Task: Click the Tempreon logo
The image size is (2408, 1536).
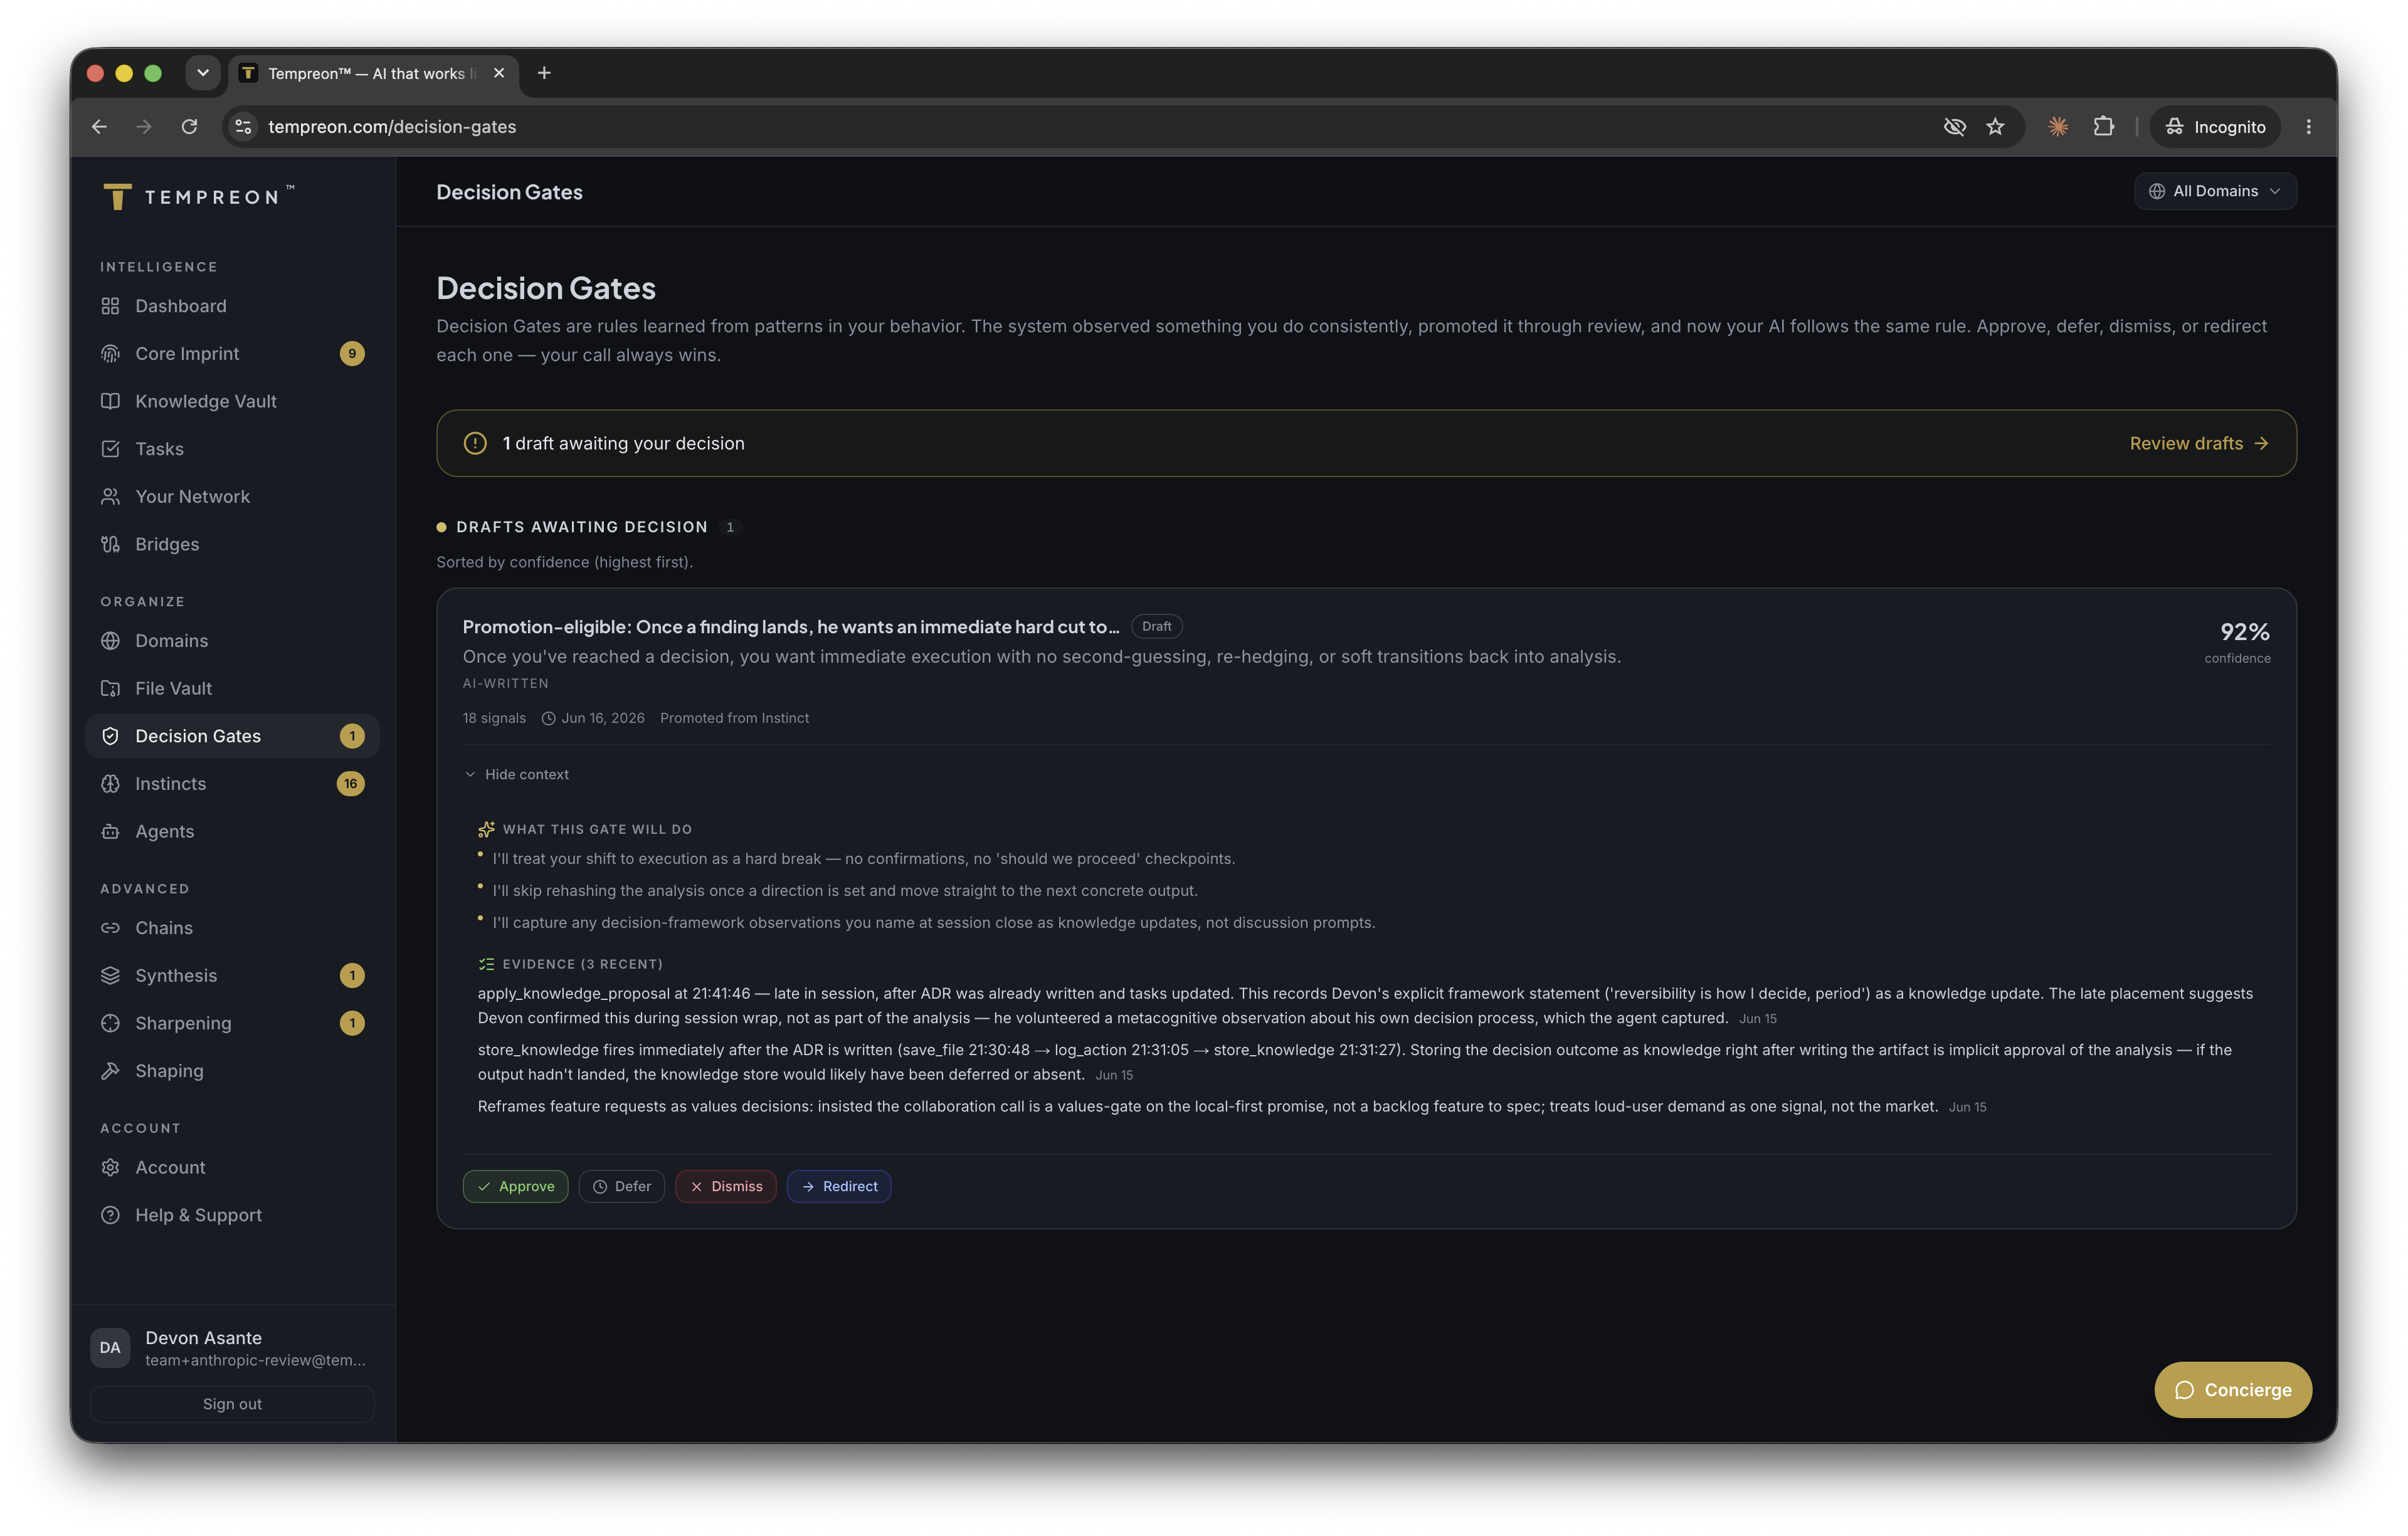Action: (x=198, y=196)
